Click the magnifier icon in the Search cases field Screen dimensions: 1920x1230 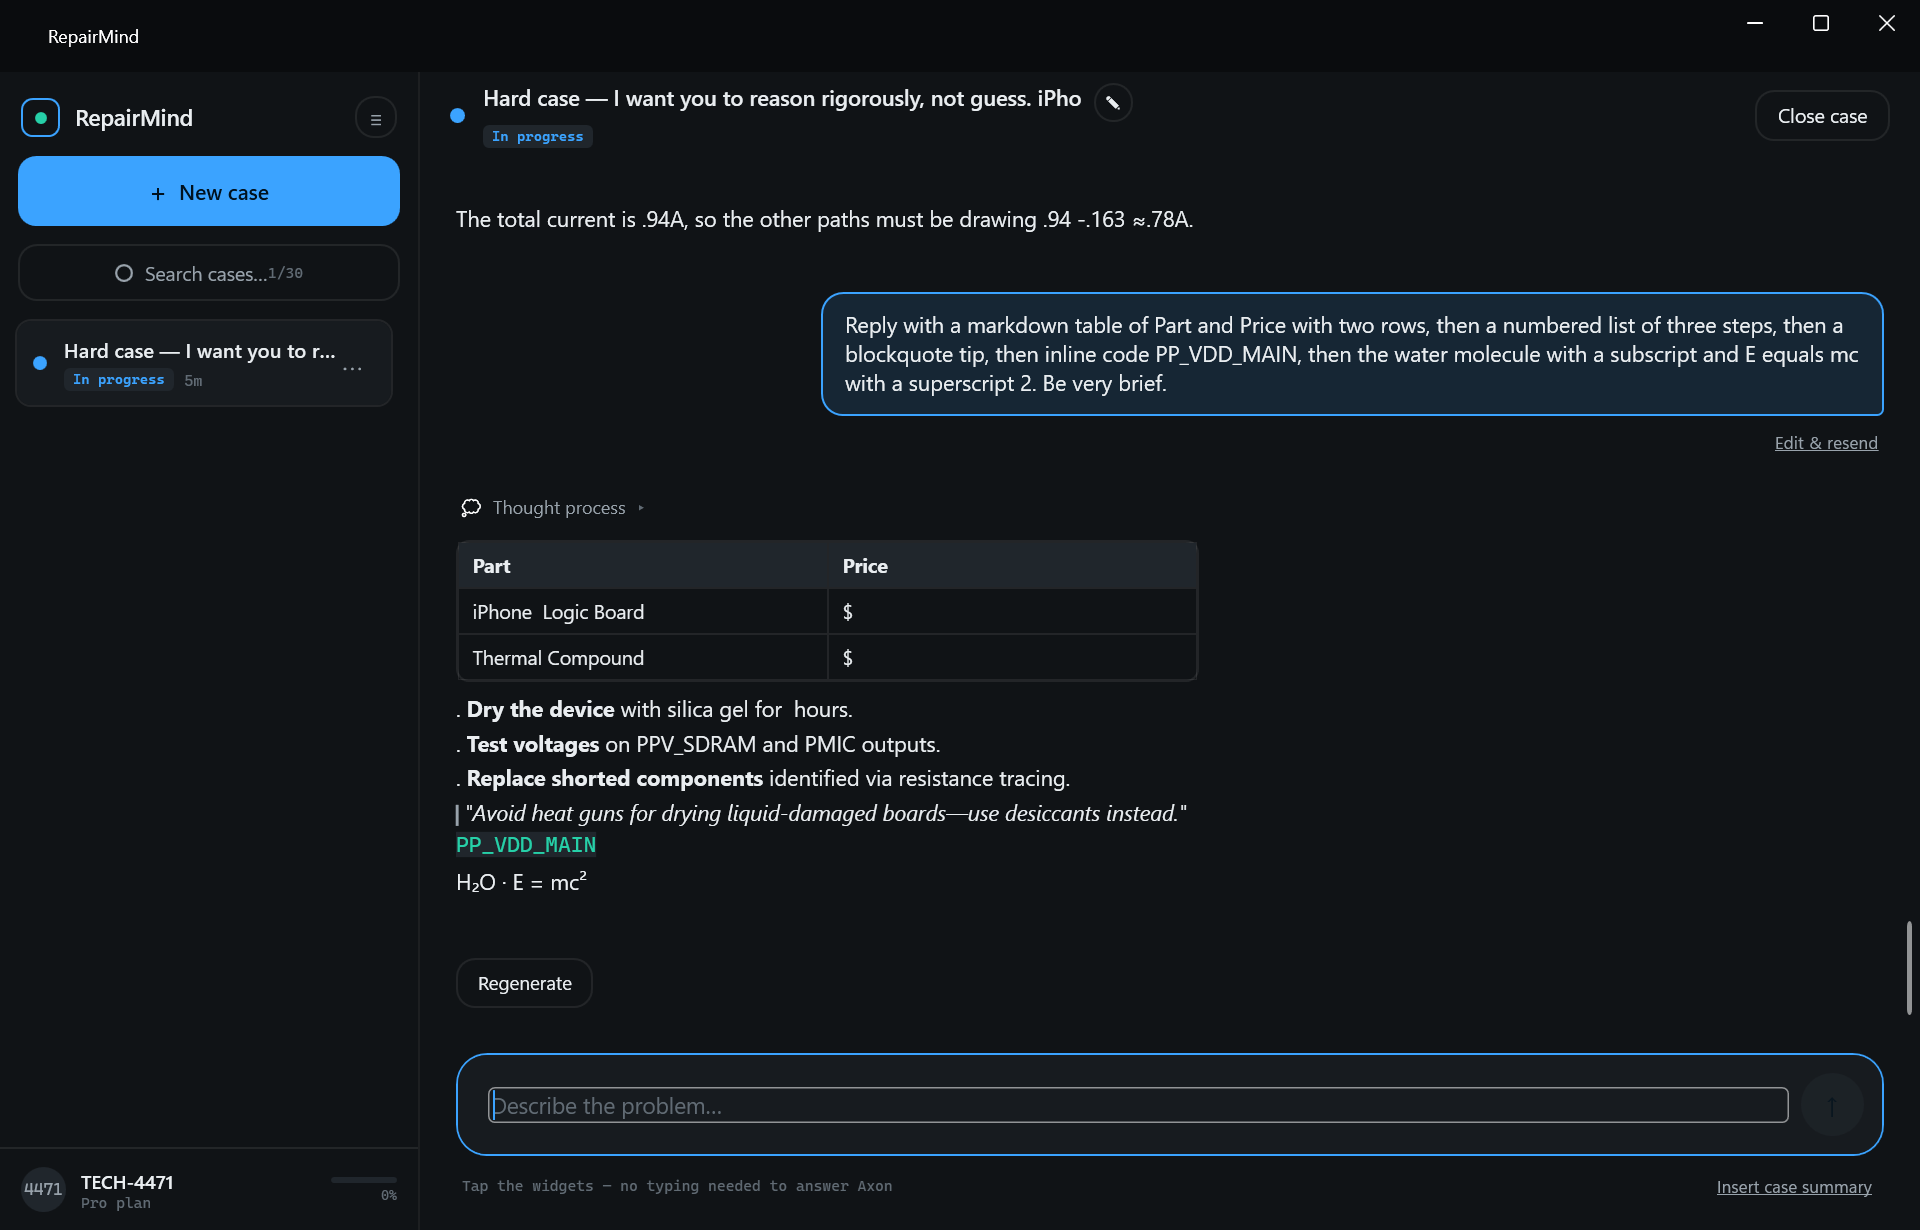coord(124,273)
